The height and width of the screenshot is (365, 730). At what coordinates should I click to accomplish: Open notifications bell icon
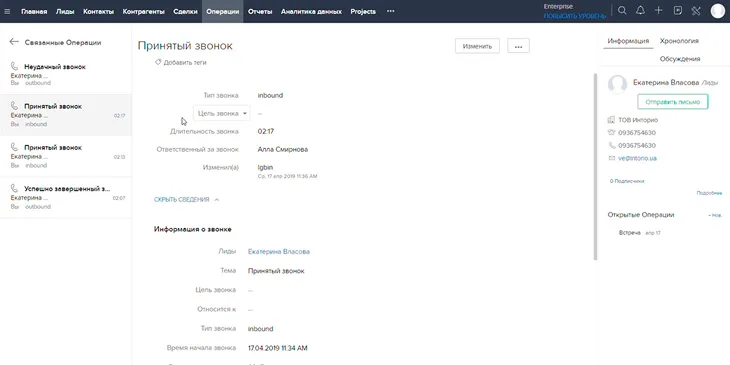(641, 11)
